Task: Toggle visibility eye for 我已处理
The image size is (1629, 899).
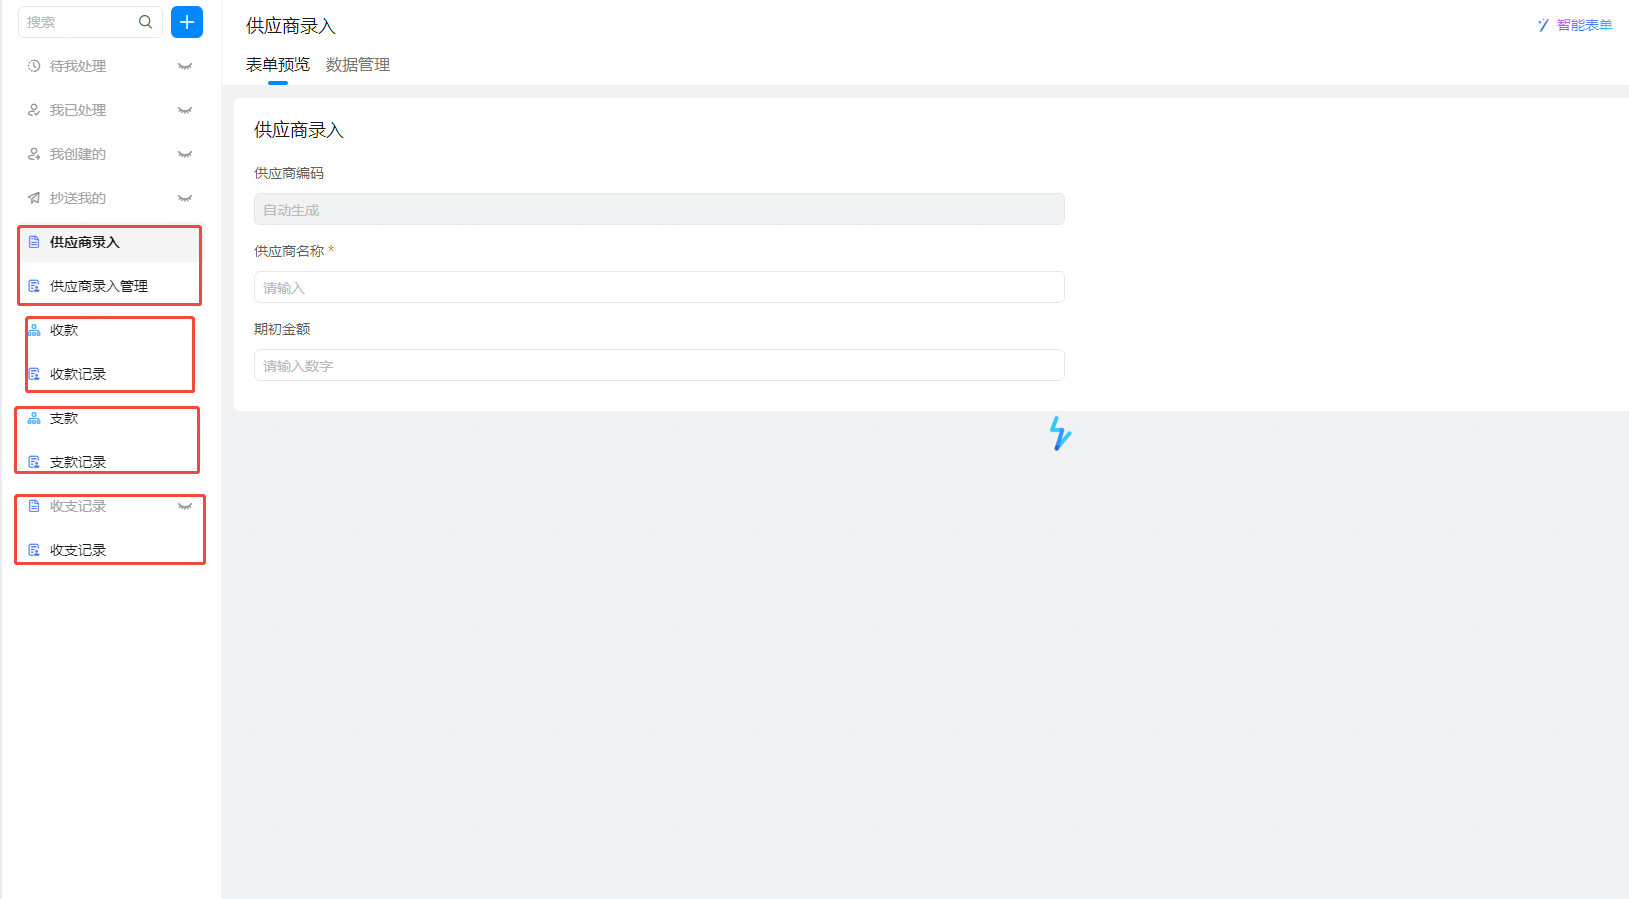Action: coord(185,110)
